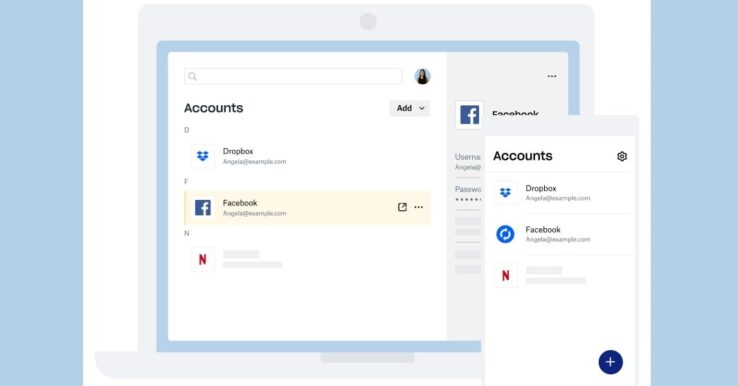This screenshot has width=738, height=386.
Task: Click the section letter F above Facebook
Action: [x=186, y=182]
